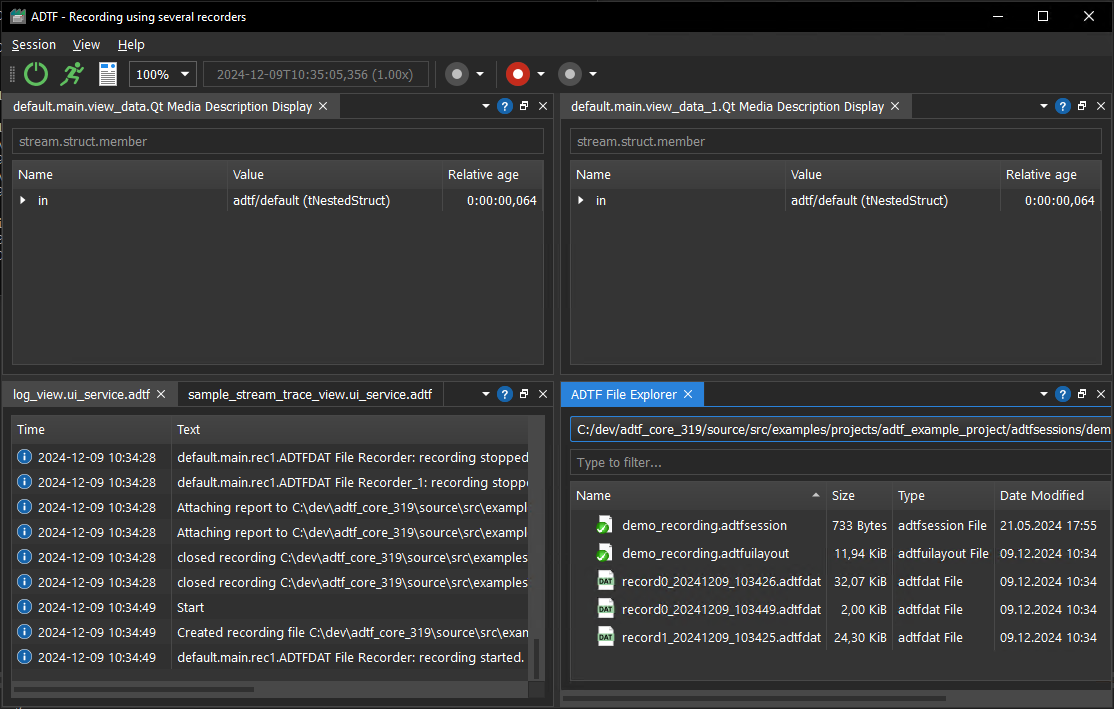Screen dimensions: 1114x709
Task: Click the green running-man start icon
Action: click(72, 74)
